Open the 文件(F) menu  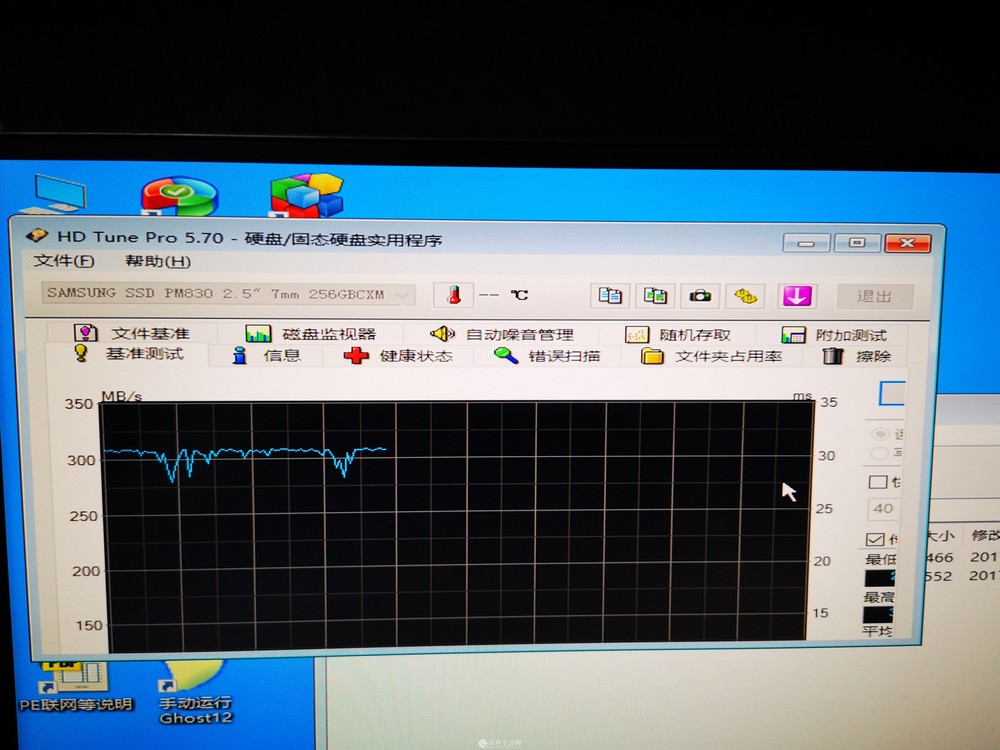(x=64, y=261)
